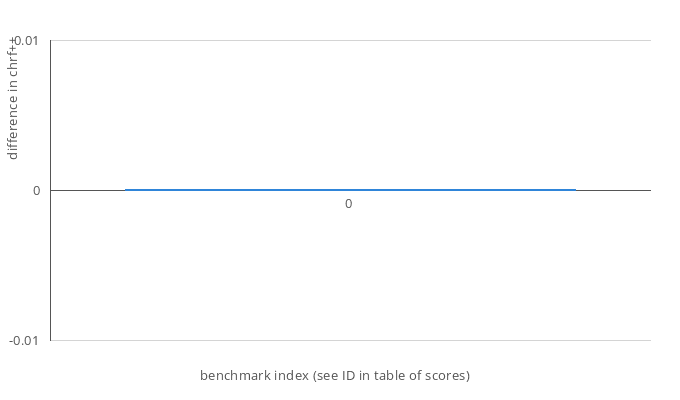Click the y-axis title 'difference in chrf++'
Viewport: 680px width, 400px height.
[13, 98]
